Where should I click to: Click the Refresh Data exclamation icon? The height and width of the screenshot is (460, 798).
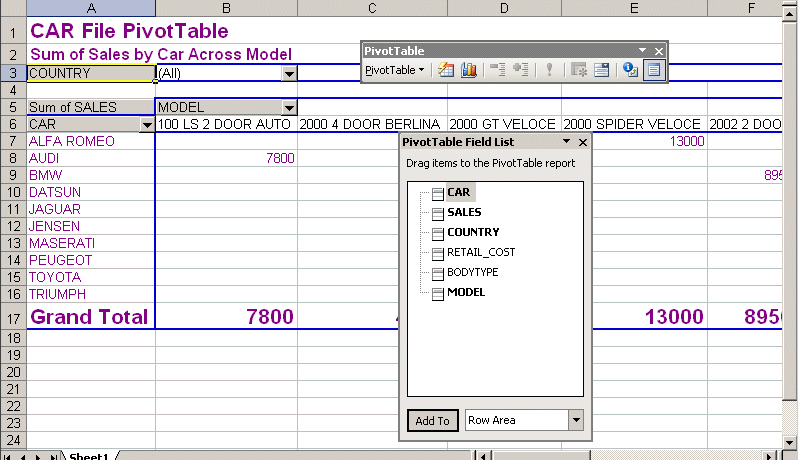click(549, 70)
